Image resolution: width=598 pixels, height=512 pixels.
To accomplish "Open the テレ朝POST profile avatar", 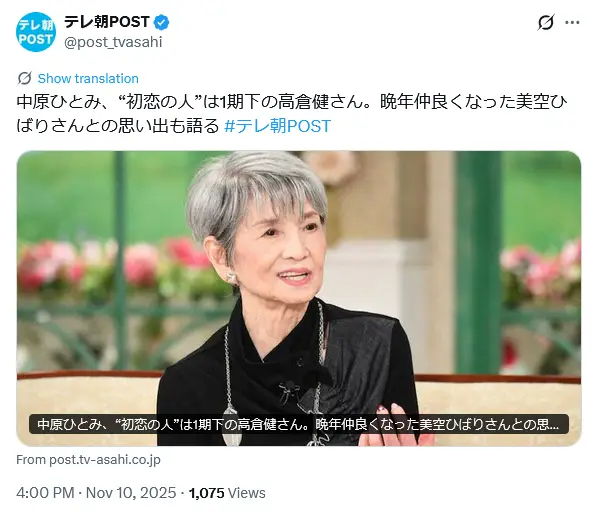I will [x=36, y=32].
